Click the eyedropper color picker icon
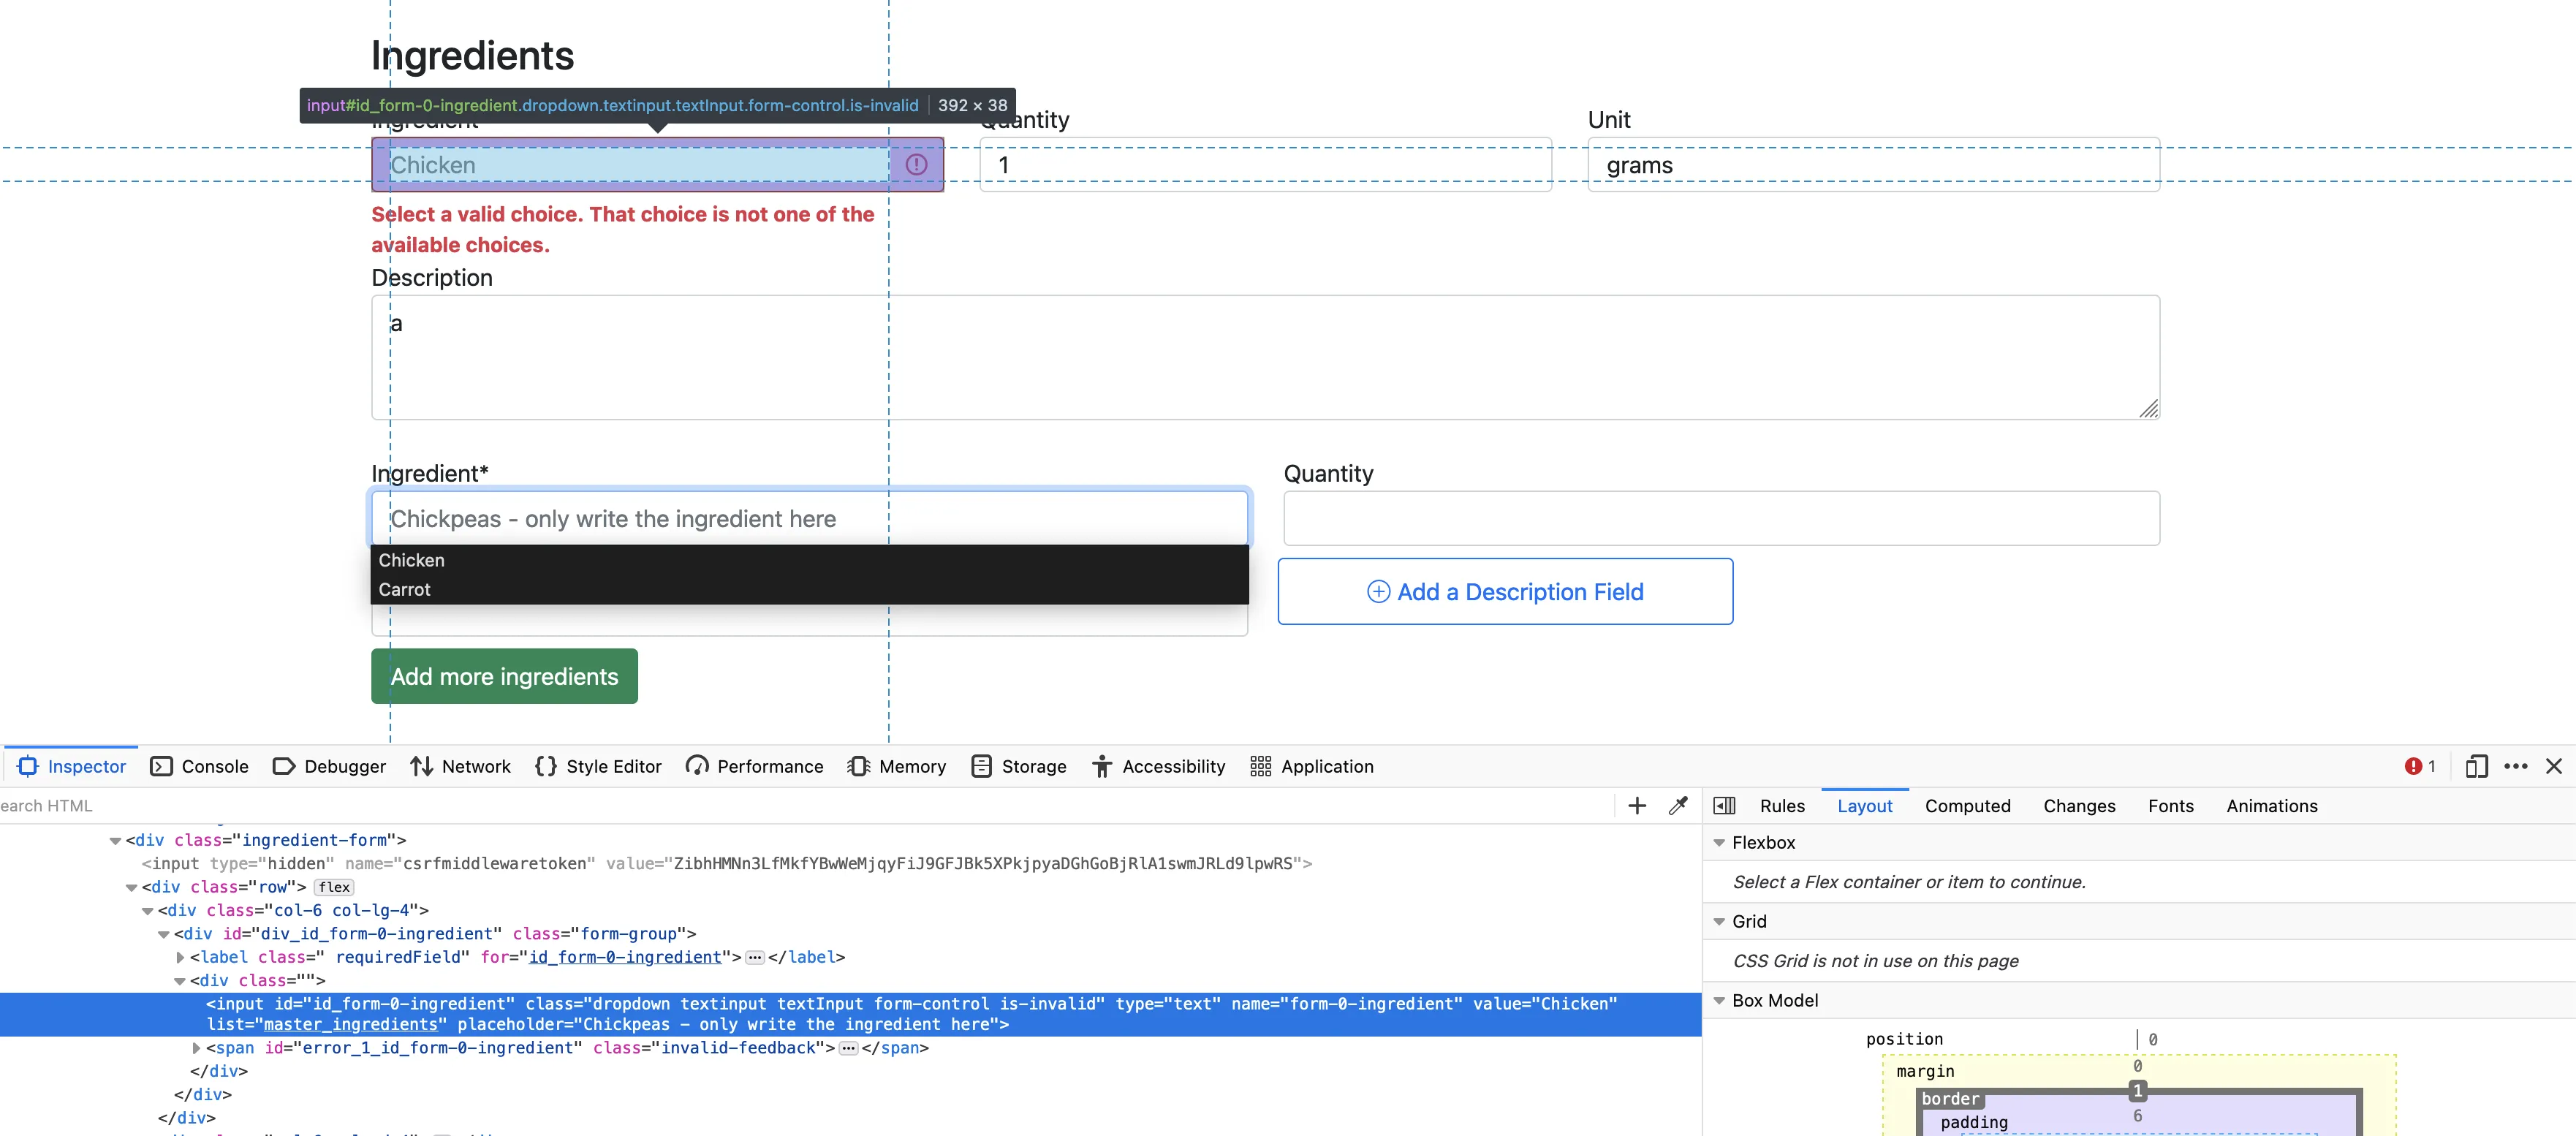This screenshot has width=2576, height=1136. click(x=1678, y=806)
